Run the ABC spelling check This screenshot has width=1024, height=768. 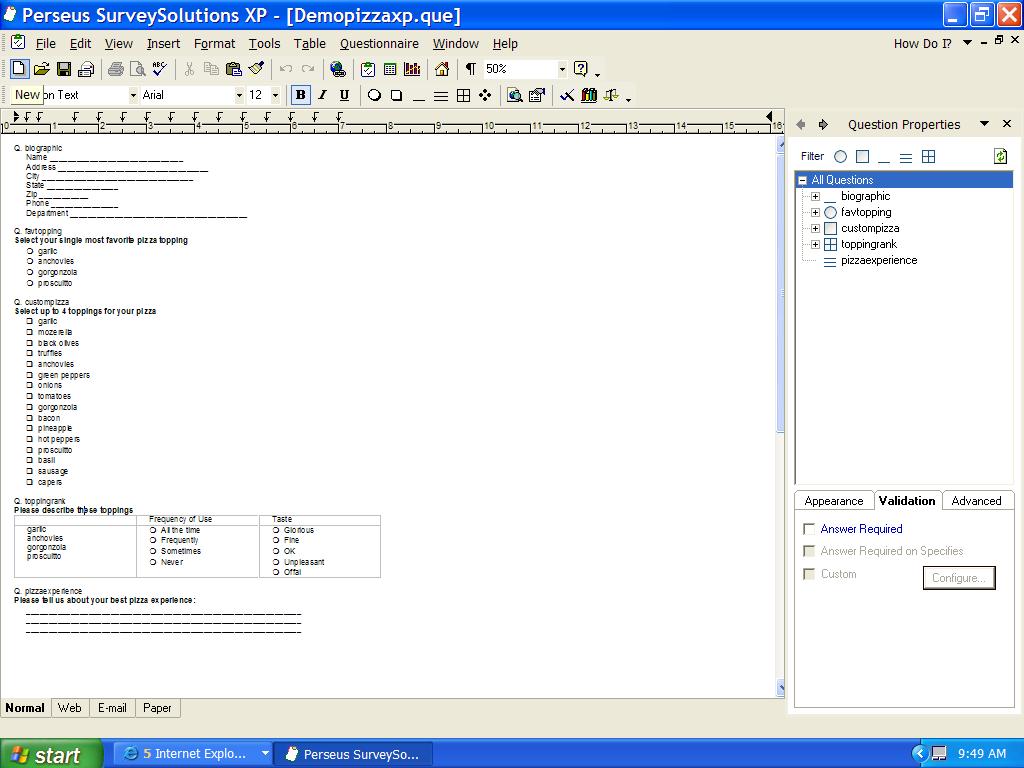coord(159,69)
